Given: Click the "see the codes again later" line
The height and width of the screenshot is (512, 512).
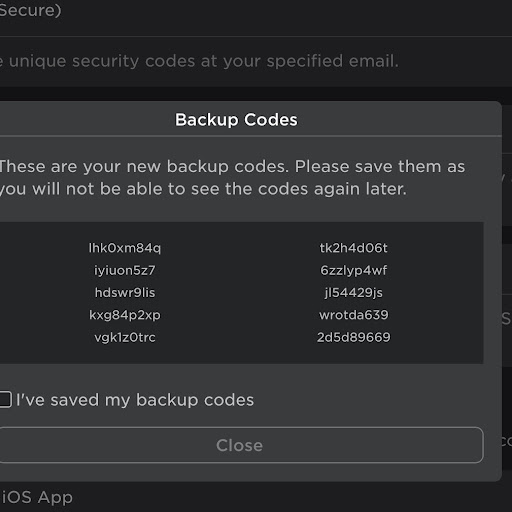Looking at the screenshot, I should pos(203,189).
